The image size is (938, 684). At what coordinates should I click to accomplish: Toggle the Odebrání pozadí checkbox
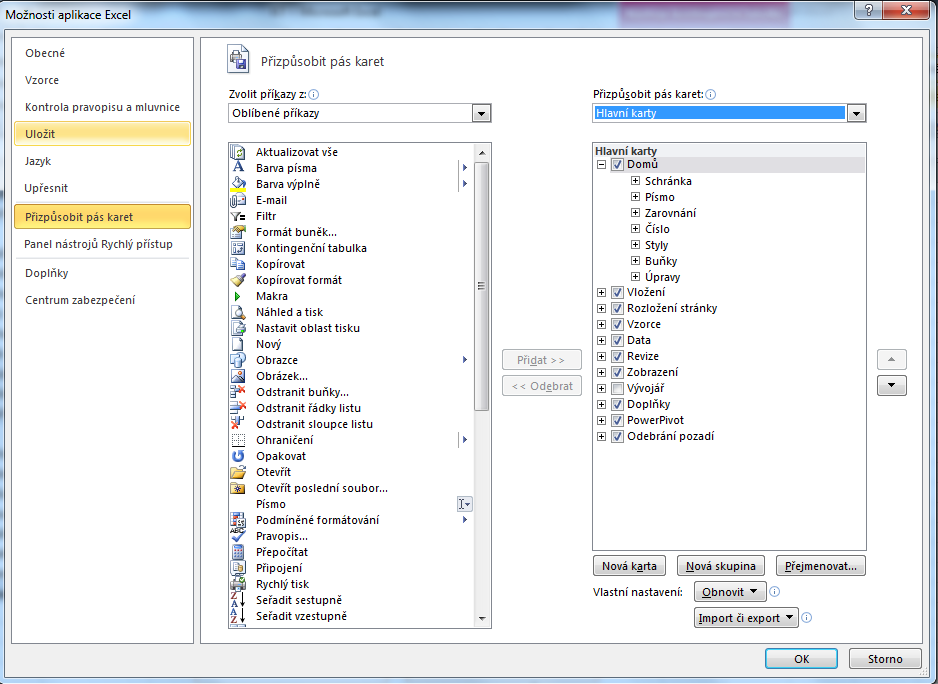[x=617, y=437]
